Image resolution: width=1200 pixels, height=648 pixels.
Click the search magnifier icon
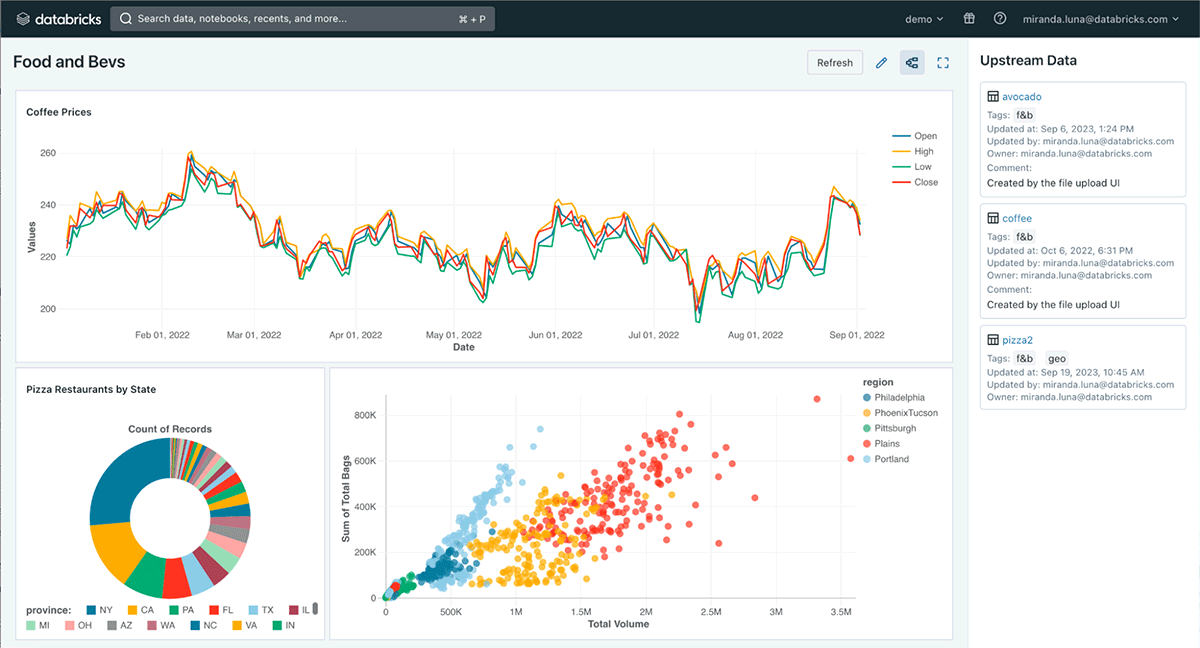click(127, 19)
